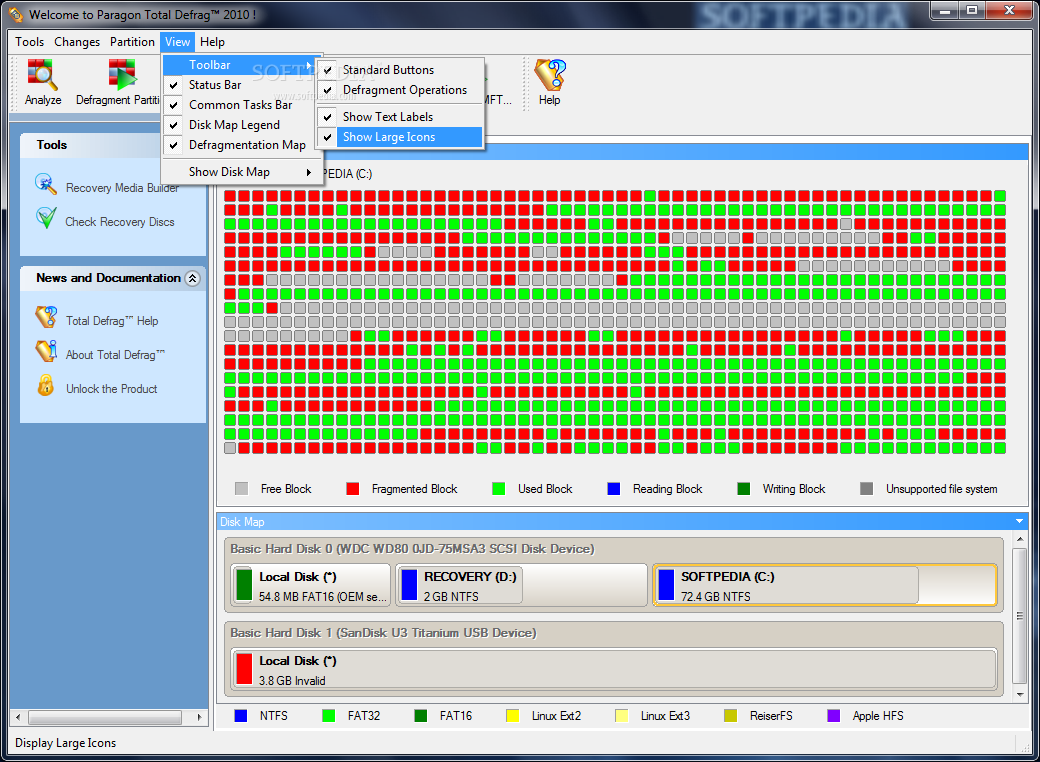Click the green FAT16 Local Disk partition icon
Image resolution: width=1040 pixels, height=762 pixels.
click(244, 585)
